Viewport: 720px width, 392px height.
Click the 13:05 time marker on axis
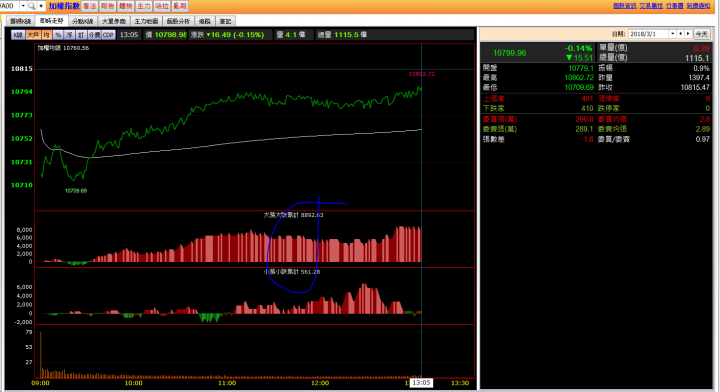(421, 383)
